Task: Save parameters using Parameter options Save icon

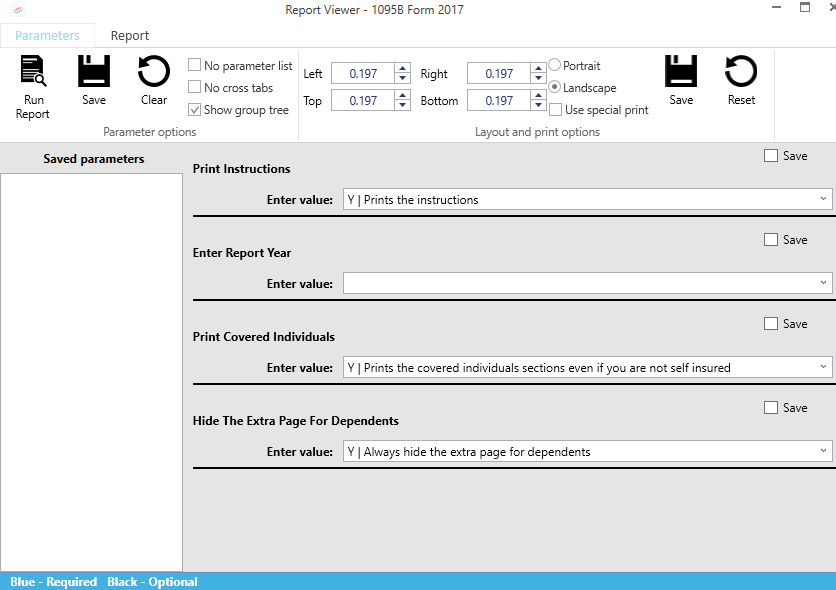Action: [94, 71]
